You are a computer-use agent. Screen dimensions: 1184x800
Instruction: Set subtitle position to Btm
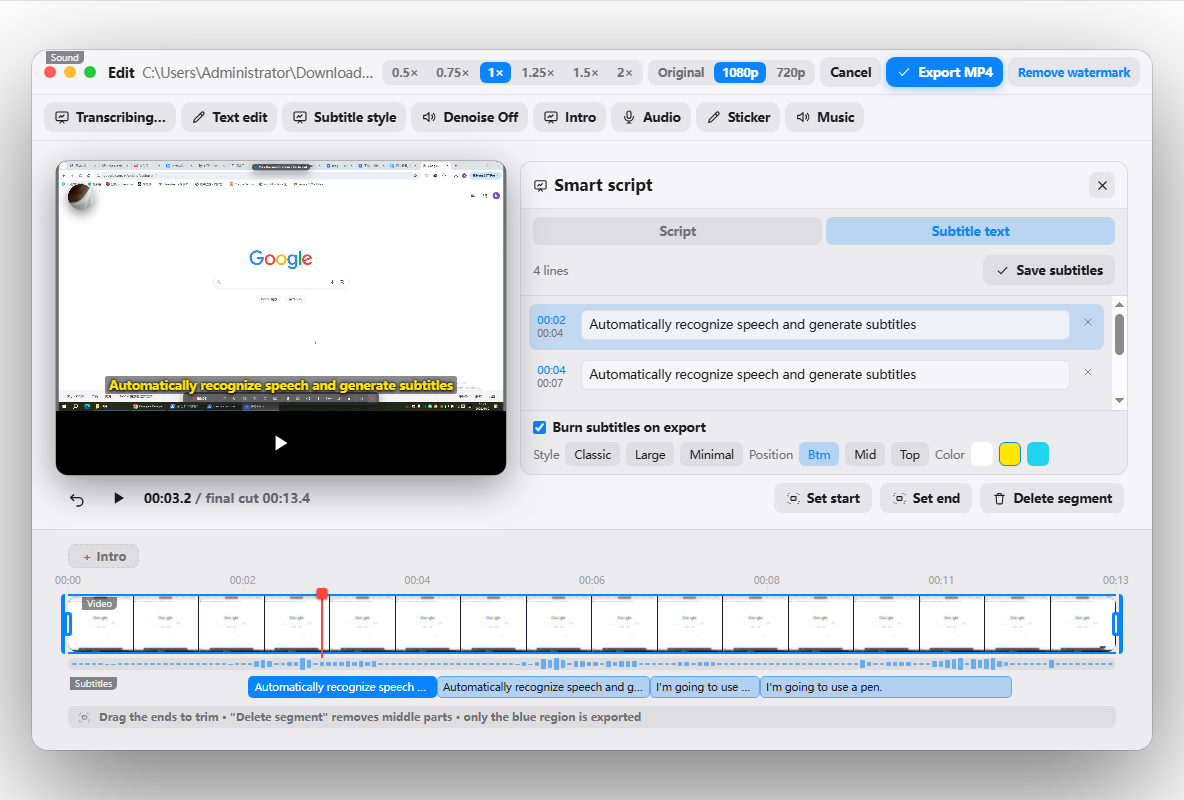tap(819, 455)
